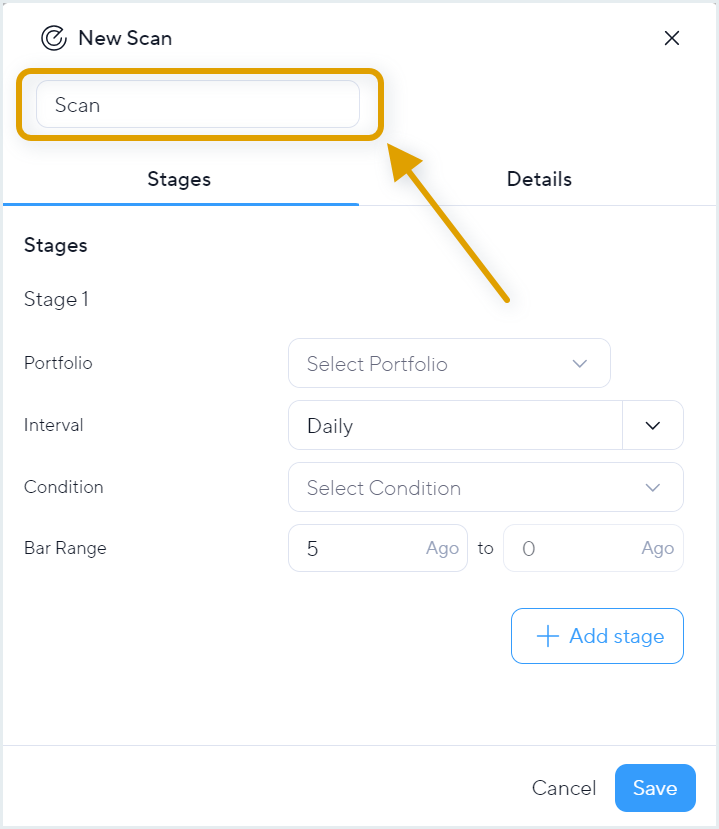This screenshot has height=829, width=719.
Task: Focus the Scan name input field
Action: (198, 104)
